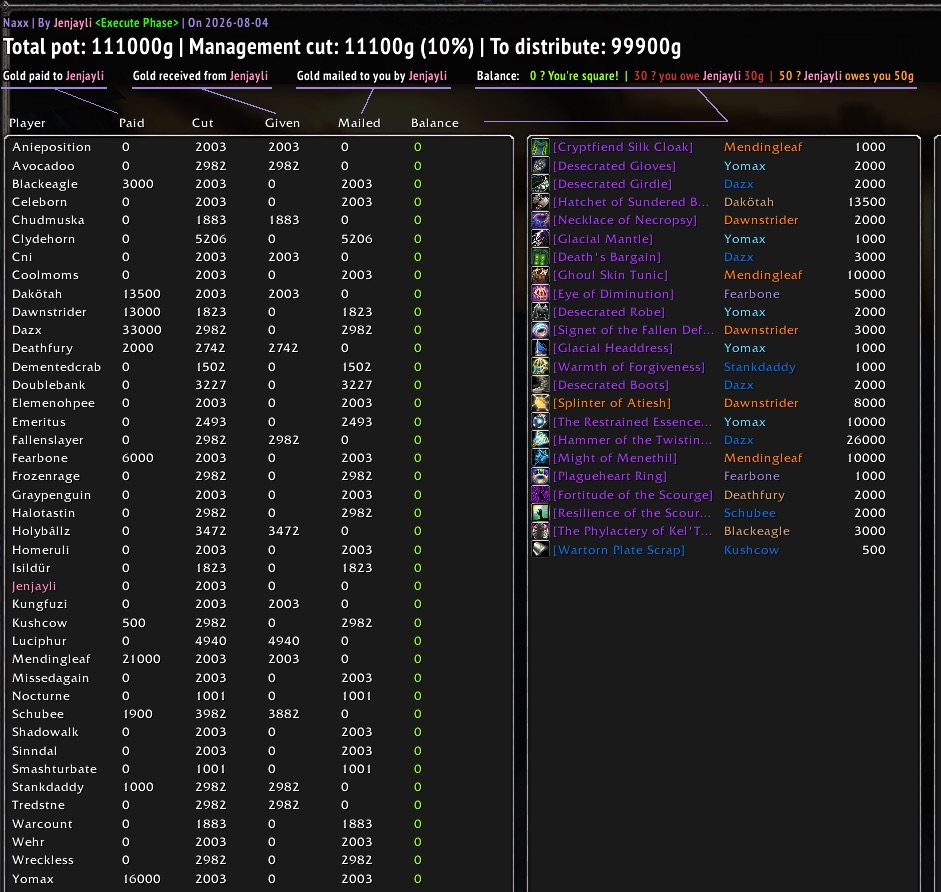Click the Glacial Mantle item icon
This screenshot has width=941, height=892.
pyautogui.click(x=540, y=239)
